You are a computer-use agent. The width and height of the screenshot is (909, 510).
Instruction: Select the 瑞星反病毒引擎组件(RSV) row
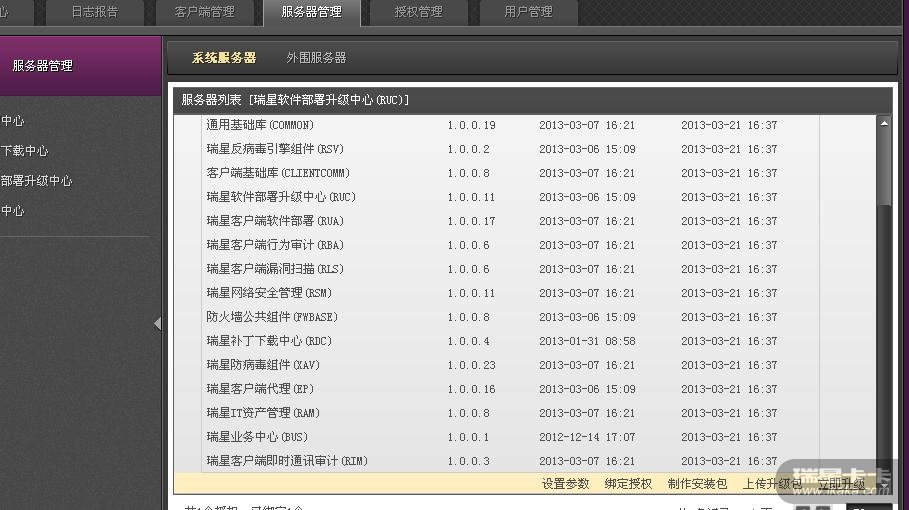pyautogui.click(x=510, y=149)
